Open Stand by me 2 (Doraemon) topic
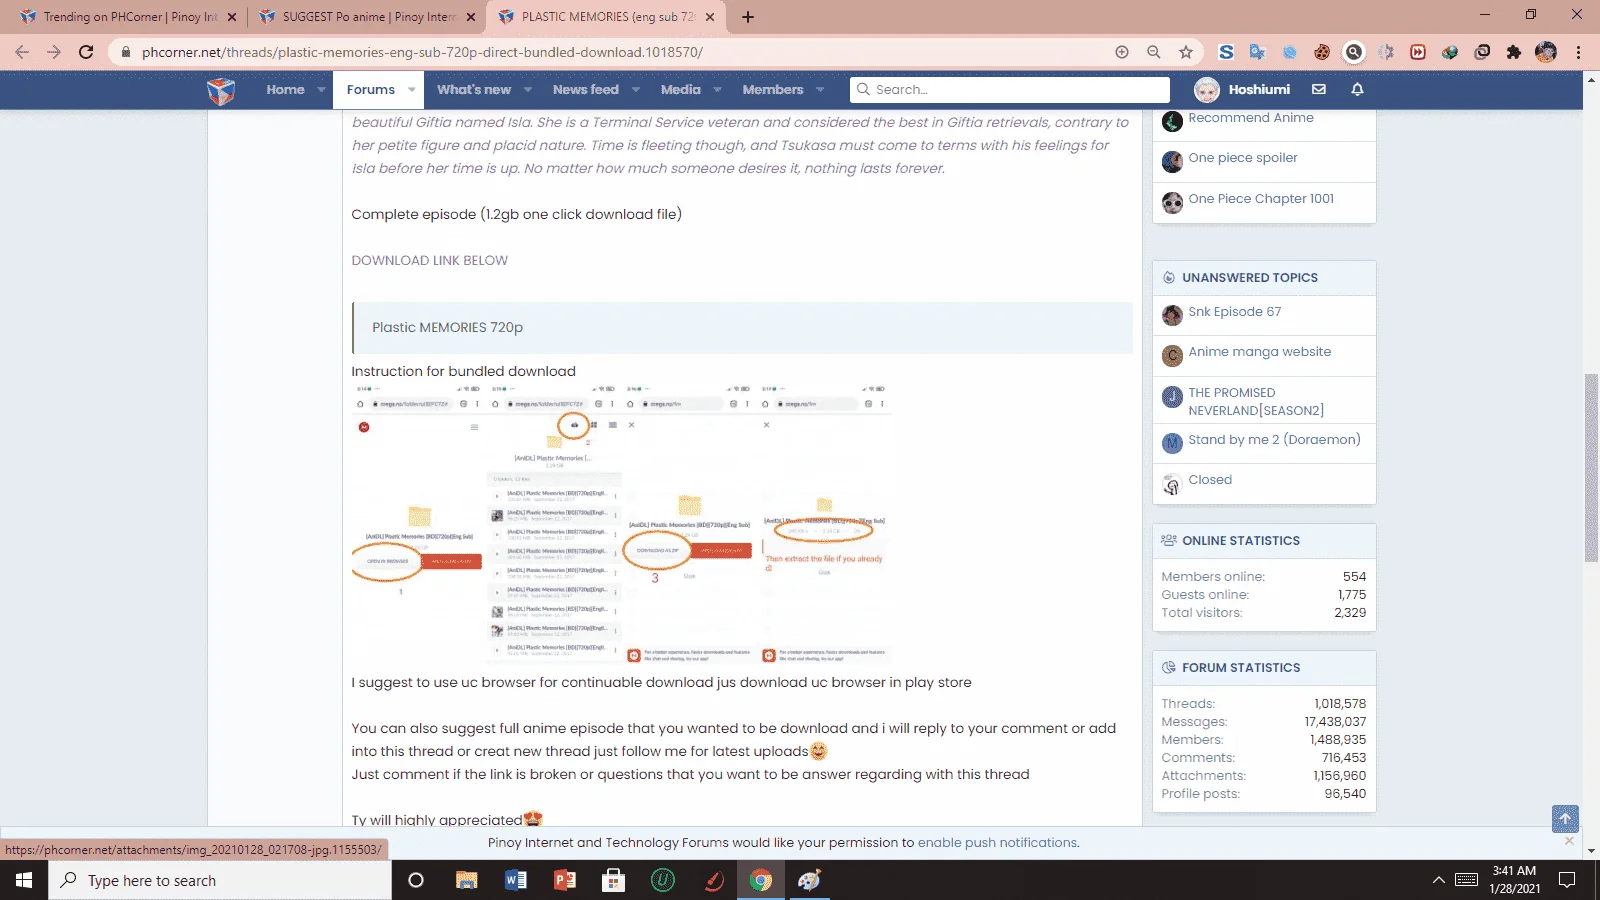 coord(1274,440)
